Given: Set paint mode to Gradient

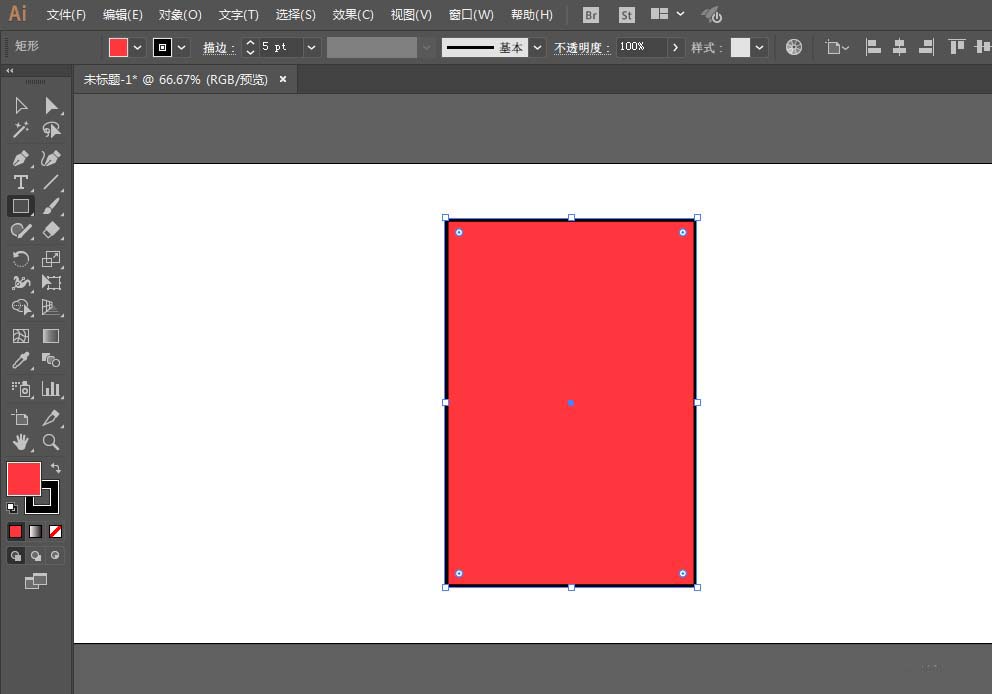Looking at the screenshot, I should coord(35,531).
